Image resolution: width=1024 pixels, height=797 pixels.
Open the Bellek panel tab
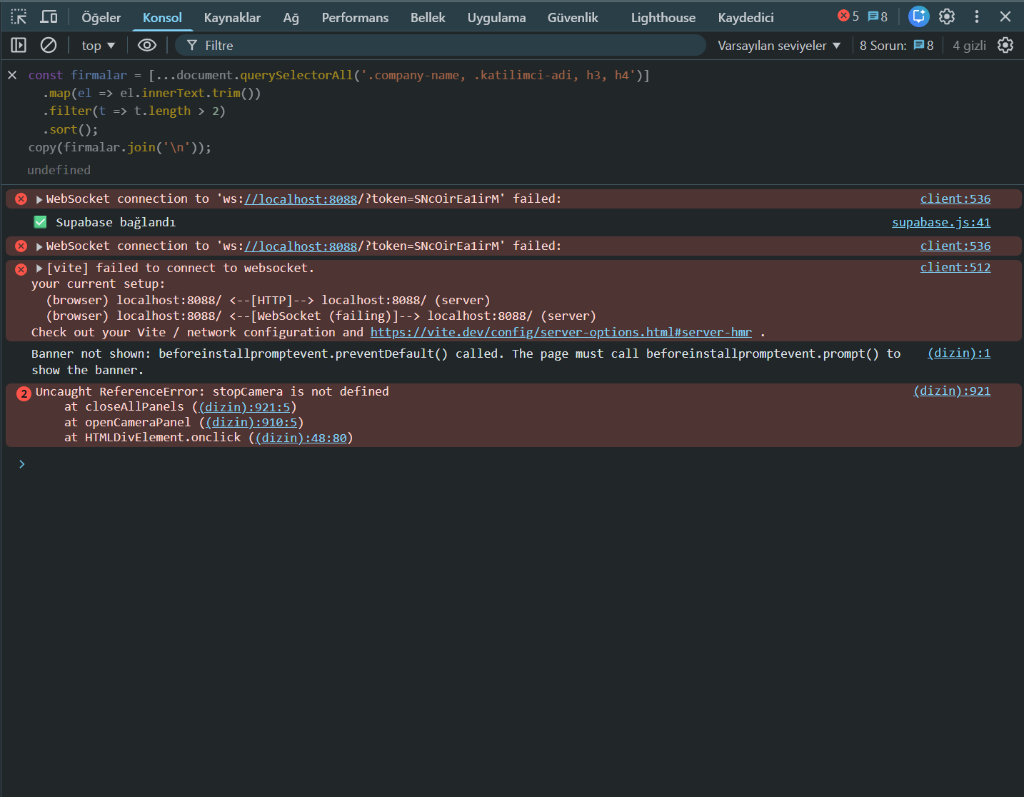[428, 18]
